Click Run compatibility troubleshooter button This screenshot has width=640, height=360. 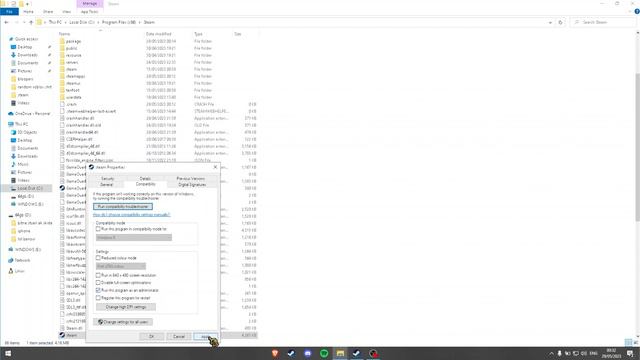point(123,207)
